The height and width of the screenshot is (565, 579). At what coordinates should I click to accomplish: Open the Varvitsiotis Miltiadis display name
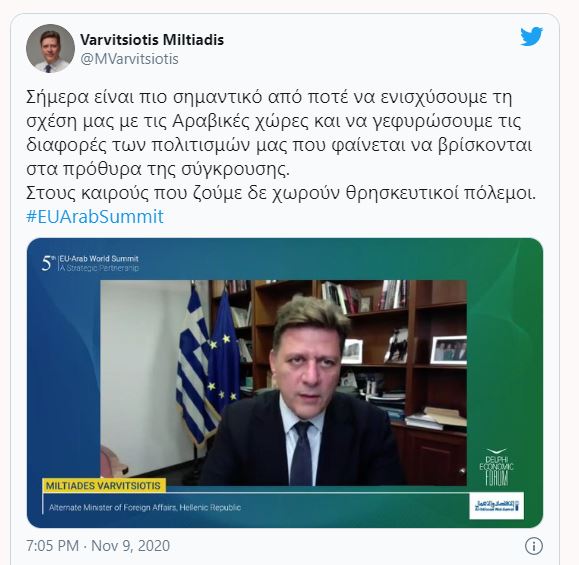pos(152,40)
